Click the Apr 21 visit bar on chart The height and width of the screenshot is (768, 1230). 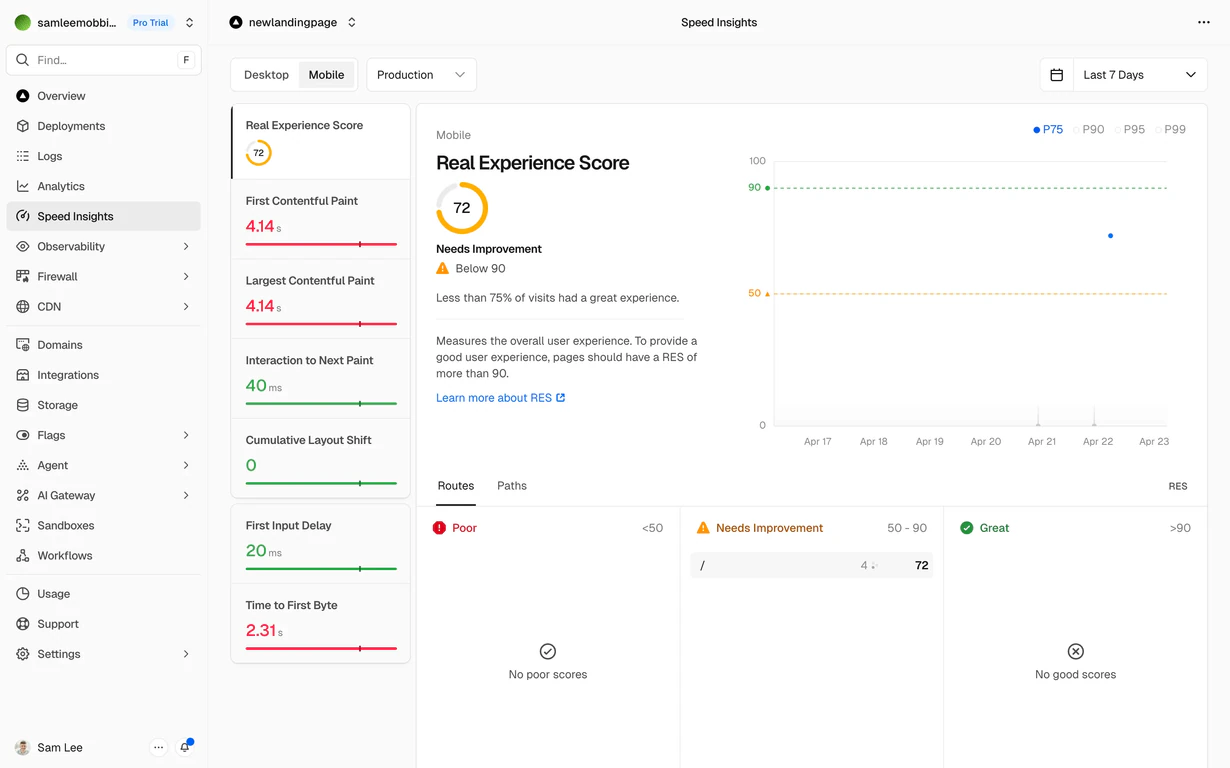click(x=1038, y=416)
